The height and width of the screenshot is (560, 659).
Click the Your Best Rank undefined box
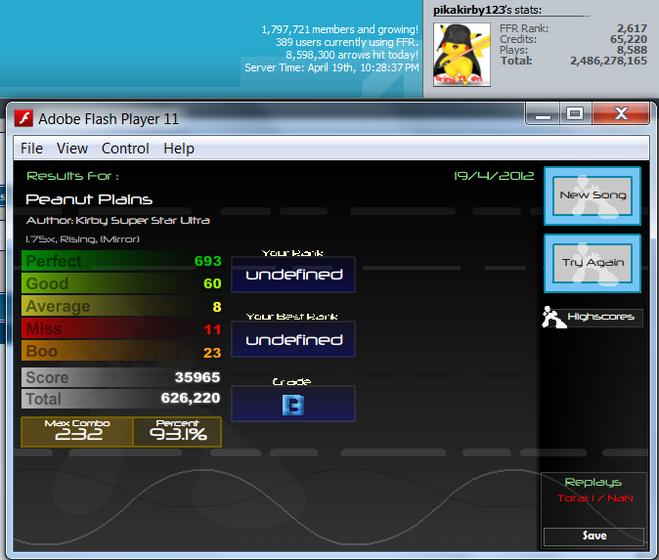293,340
